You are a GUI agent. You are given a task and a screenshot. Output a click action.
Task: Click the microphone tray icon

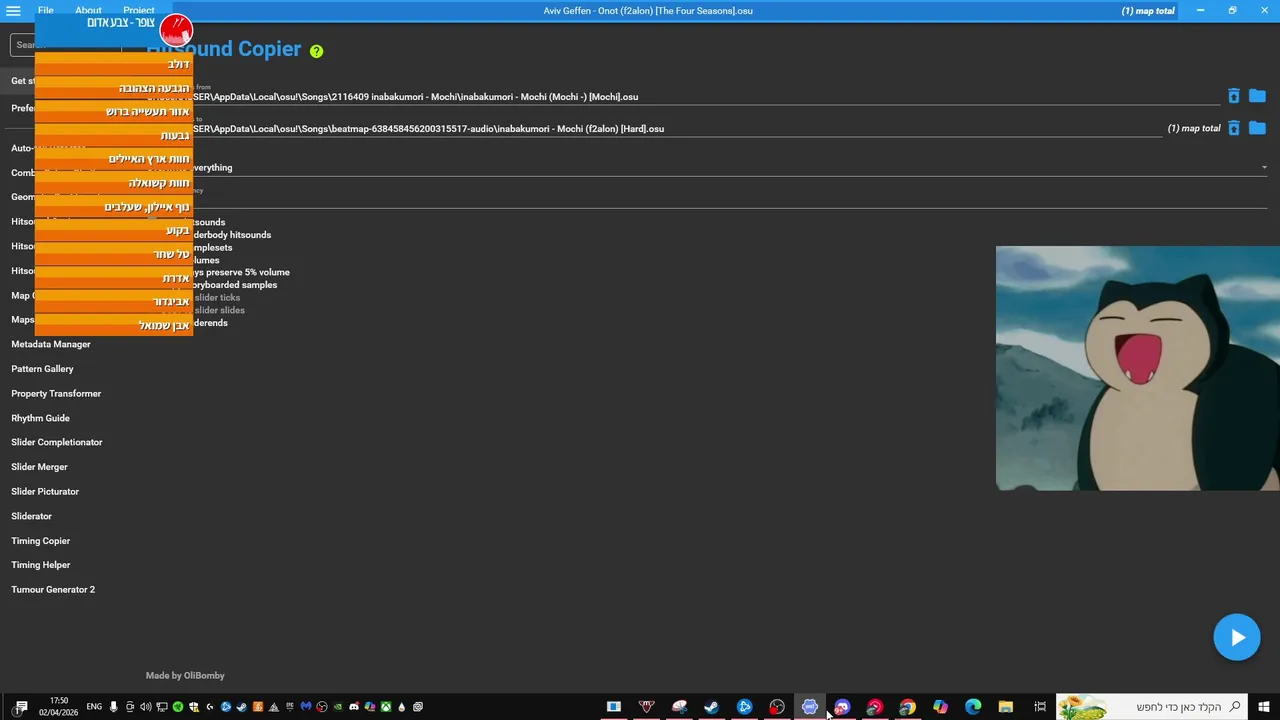tap(113, 707)
